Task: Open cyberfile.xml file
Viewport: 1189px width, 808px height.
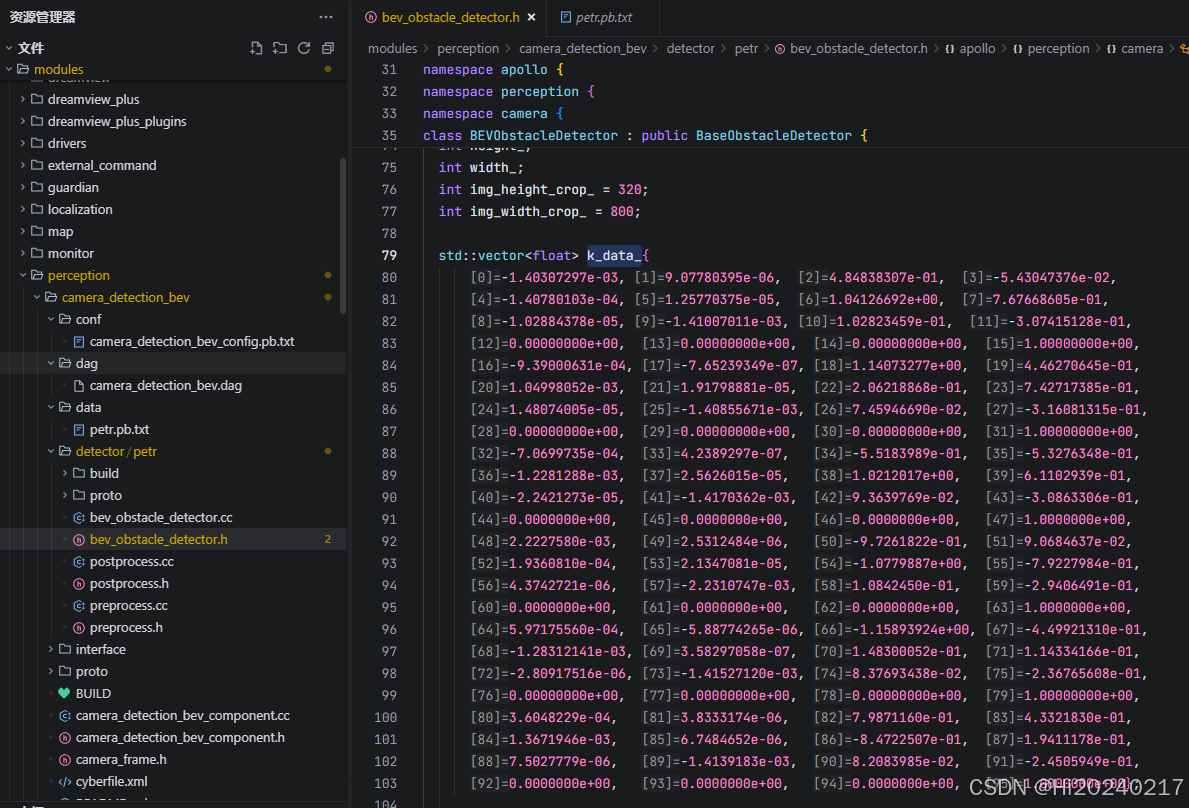Action: (x=111, y=781)
